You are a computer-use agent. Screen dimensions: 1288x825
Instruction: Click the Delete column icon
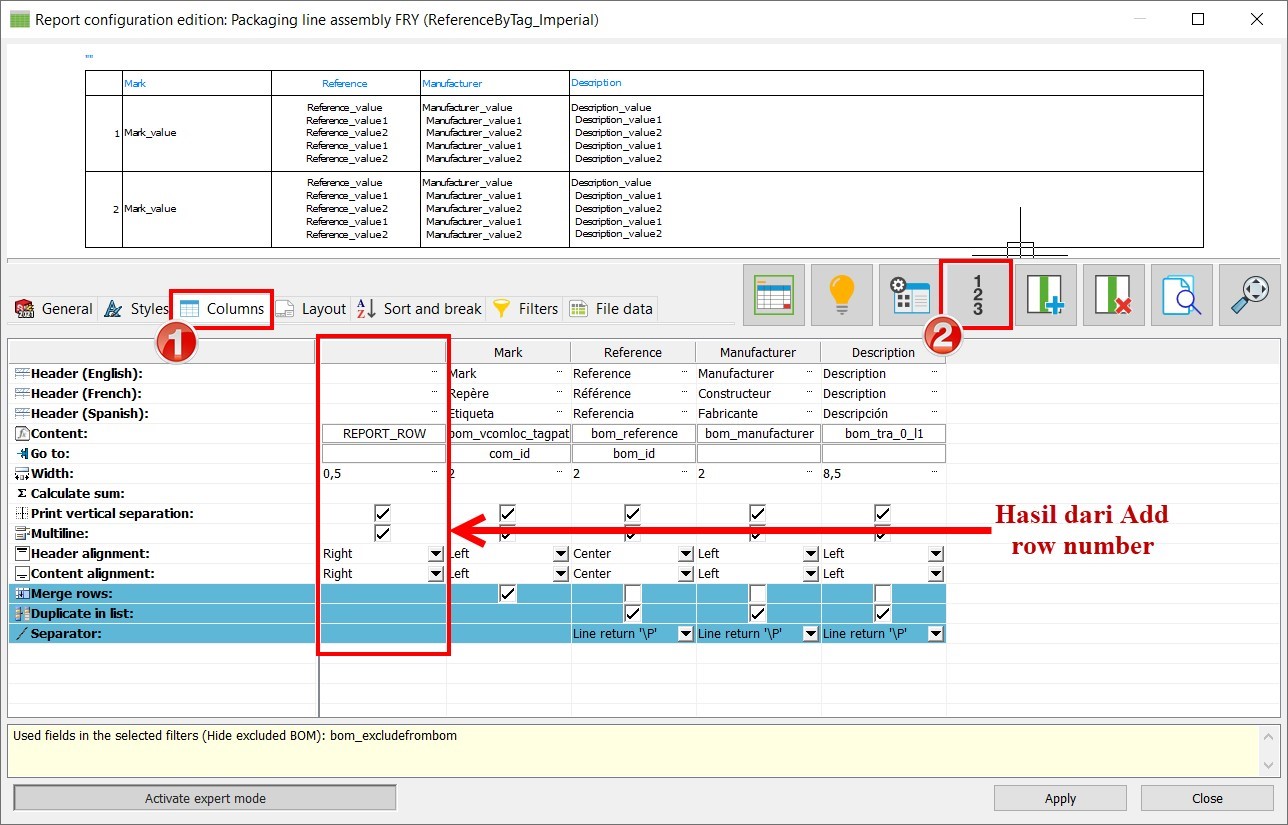point(1113,294)
